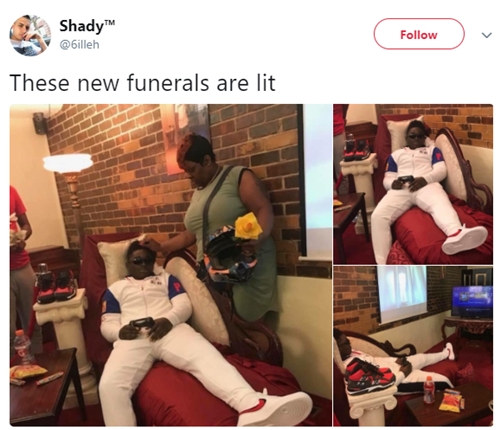Click the trademark symbol beside Shady
This screenshot has width=500, height=430.
110,22
